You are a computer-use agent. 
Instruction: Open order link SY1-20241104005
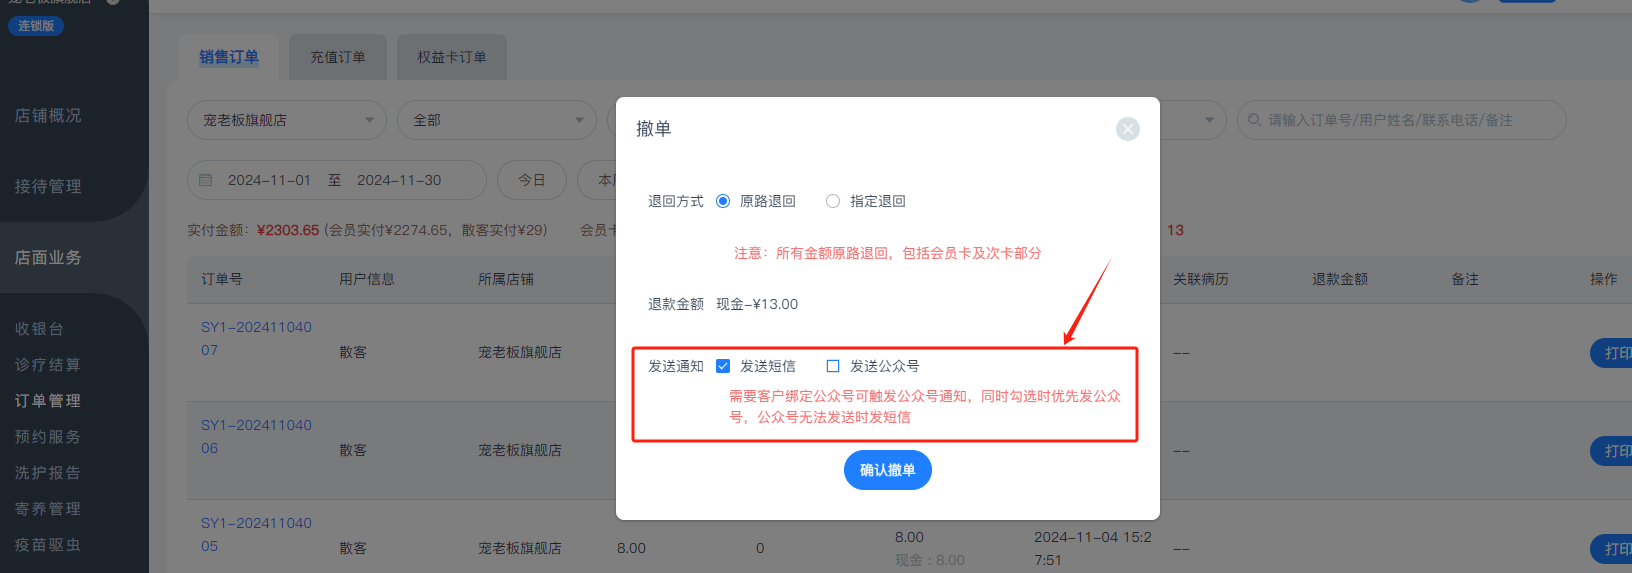click(256, 534)
